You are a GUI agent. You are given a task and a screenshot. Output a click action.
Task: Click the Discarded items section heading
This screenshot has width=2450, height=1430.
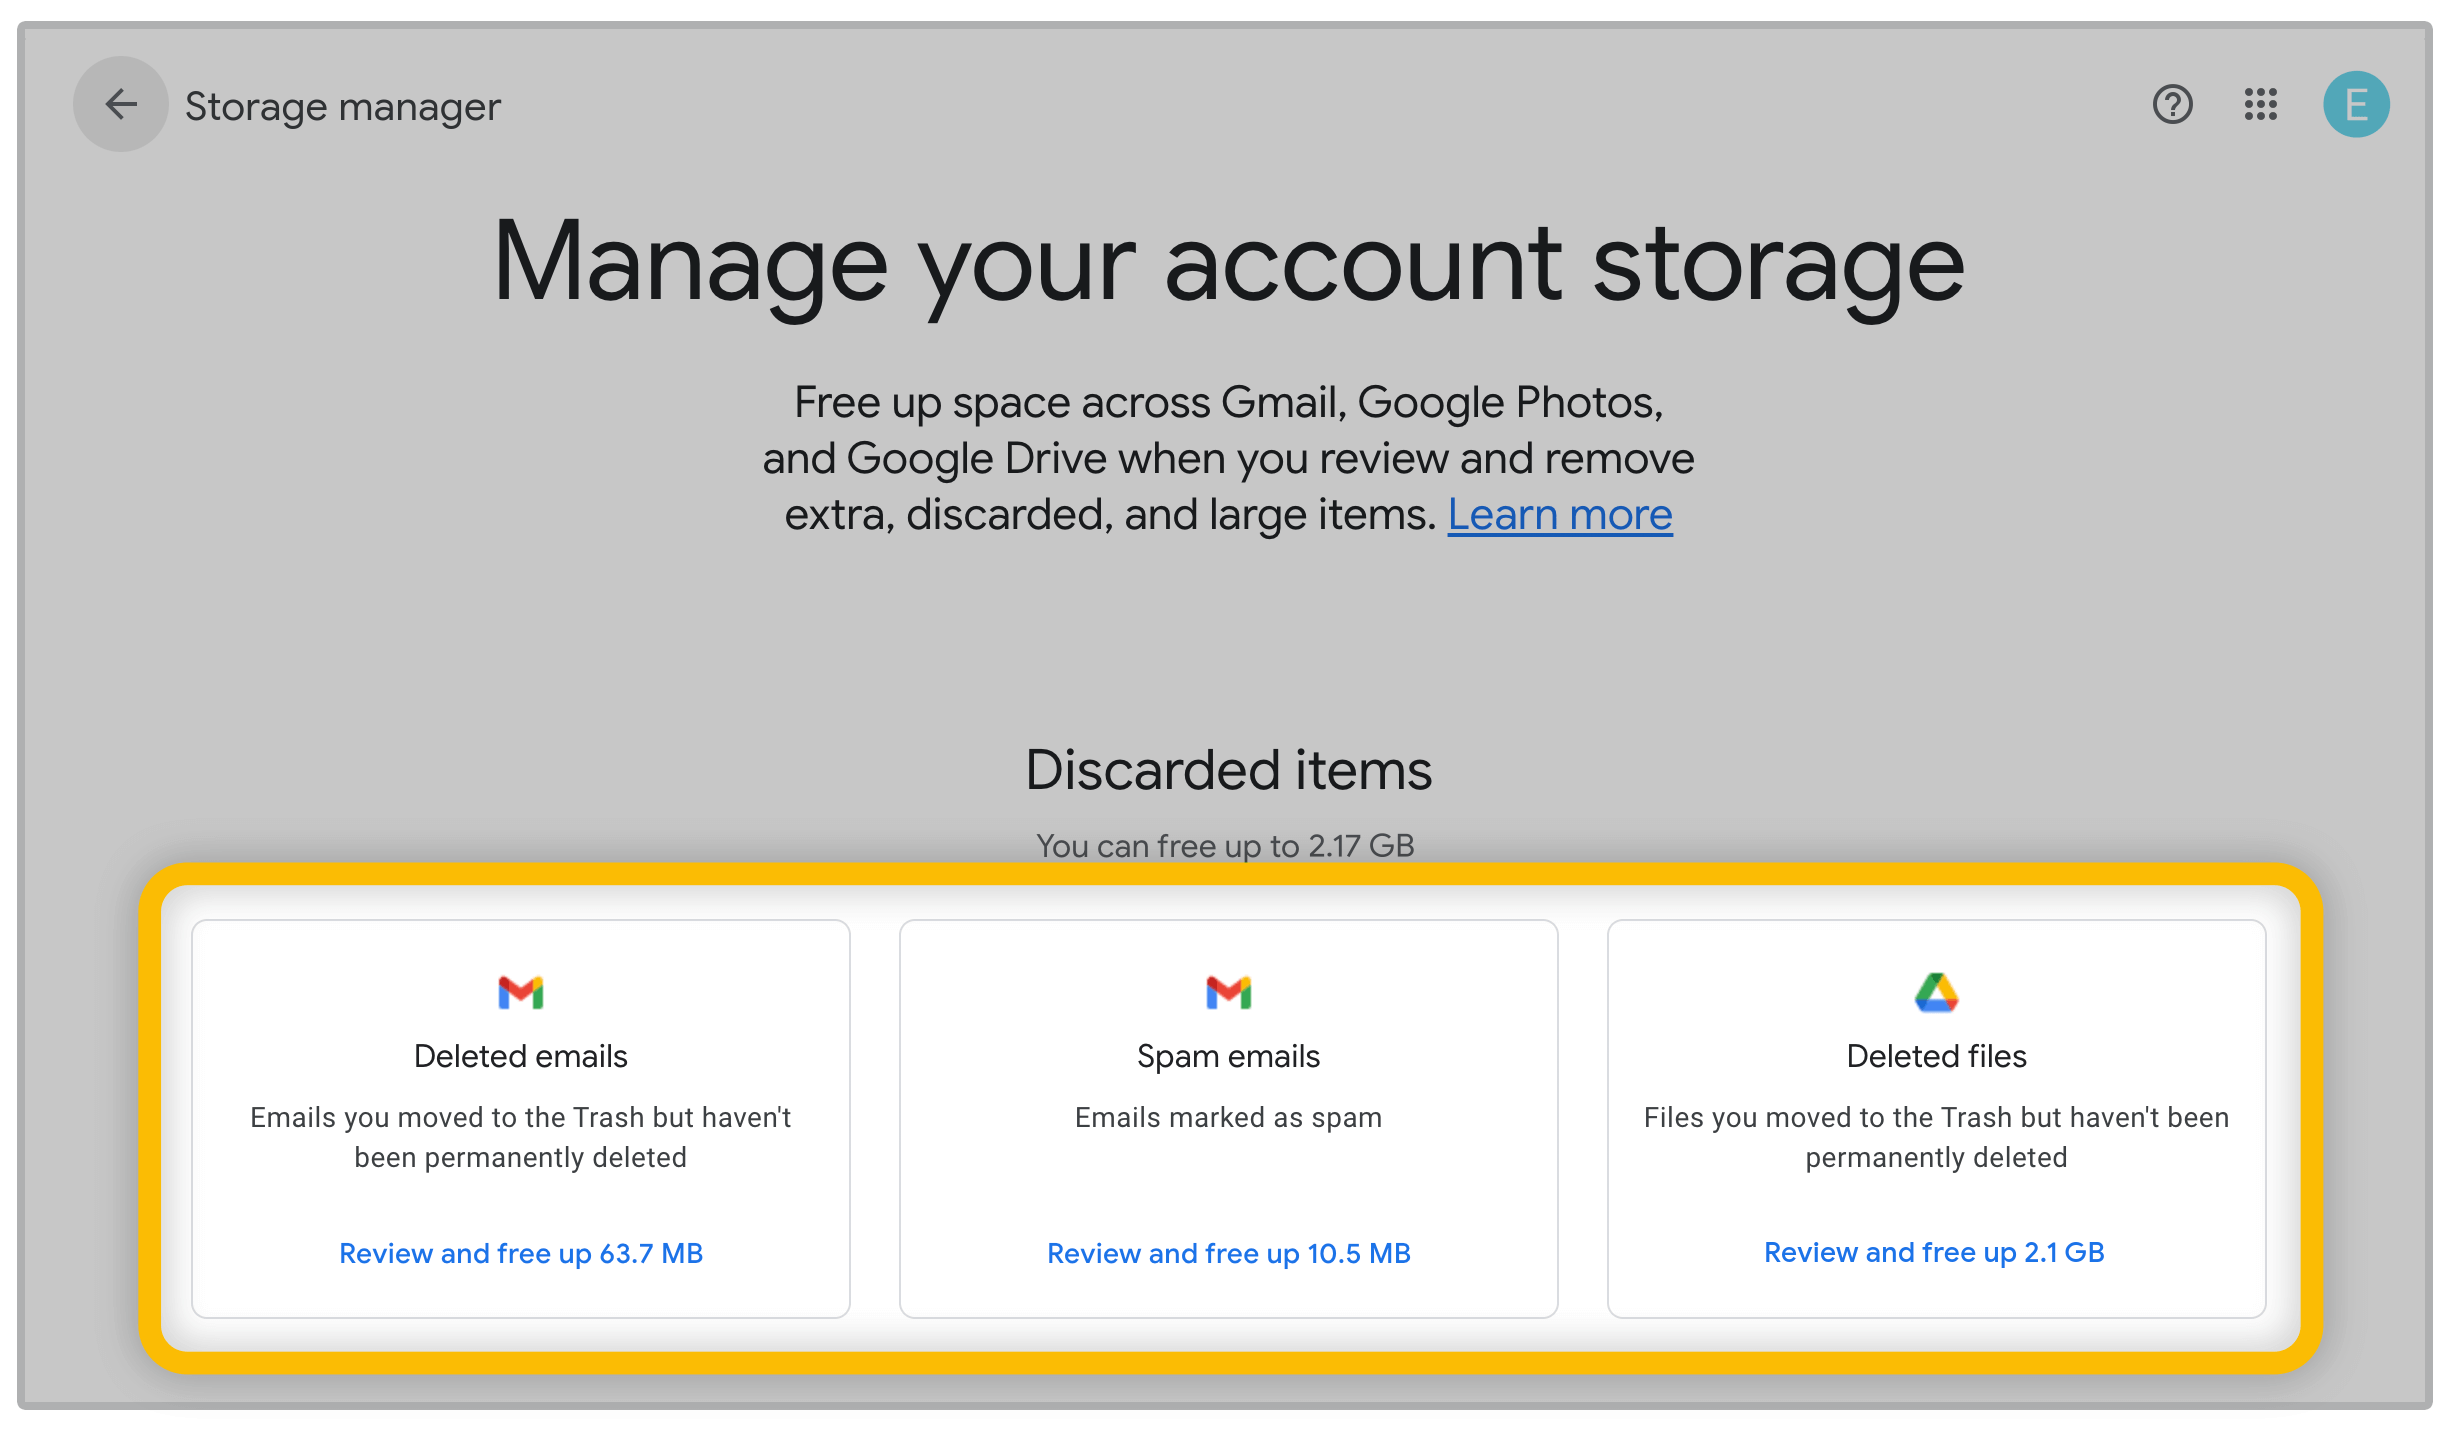1228,770
